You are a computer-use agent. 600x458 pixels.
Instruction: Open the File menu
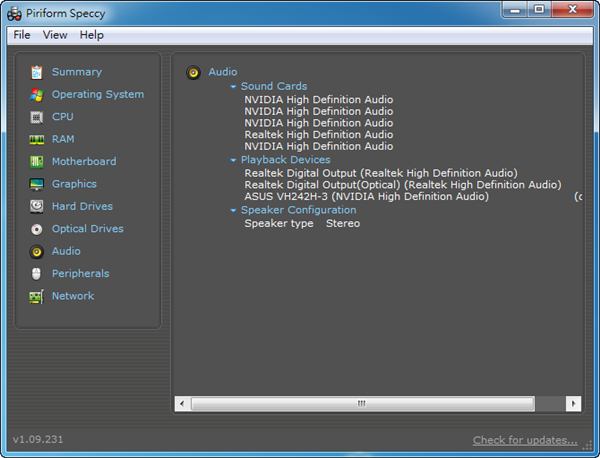pos(22,35)
